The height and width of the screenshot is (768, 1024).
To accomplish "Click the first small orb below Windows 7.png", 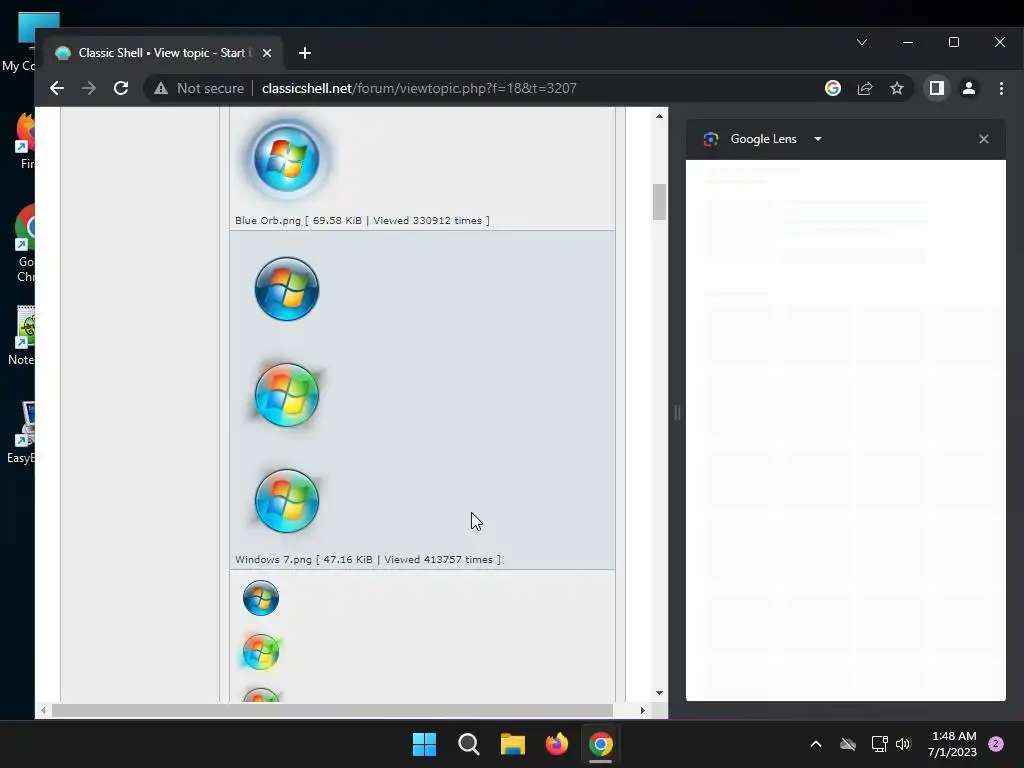I will pyautogui.click(x=261, y=598).
